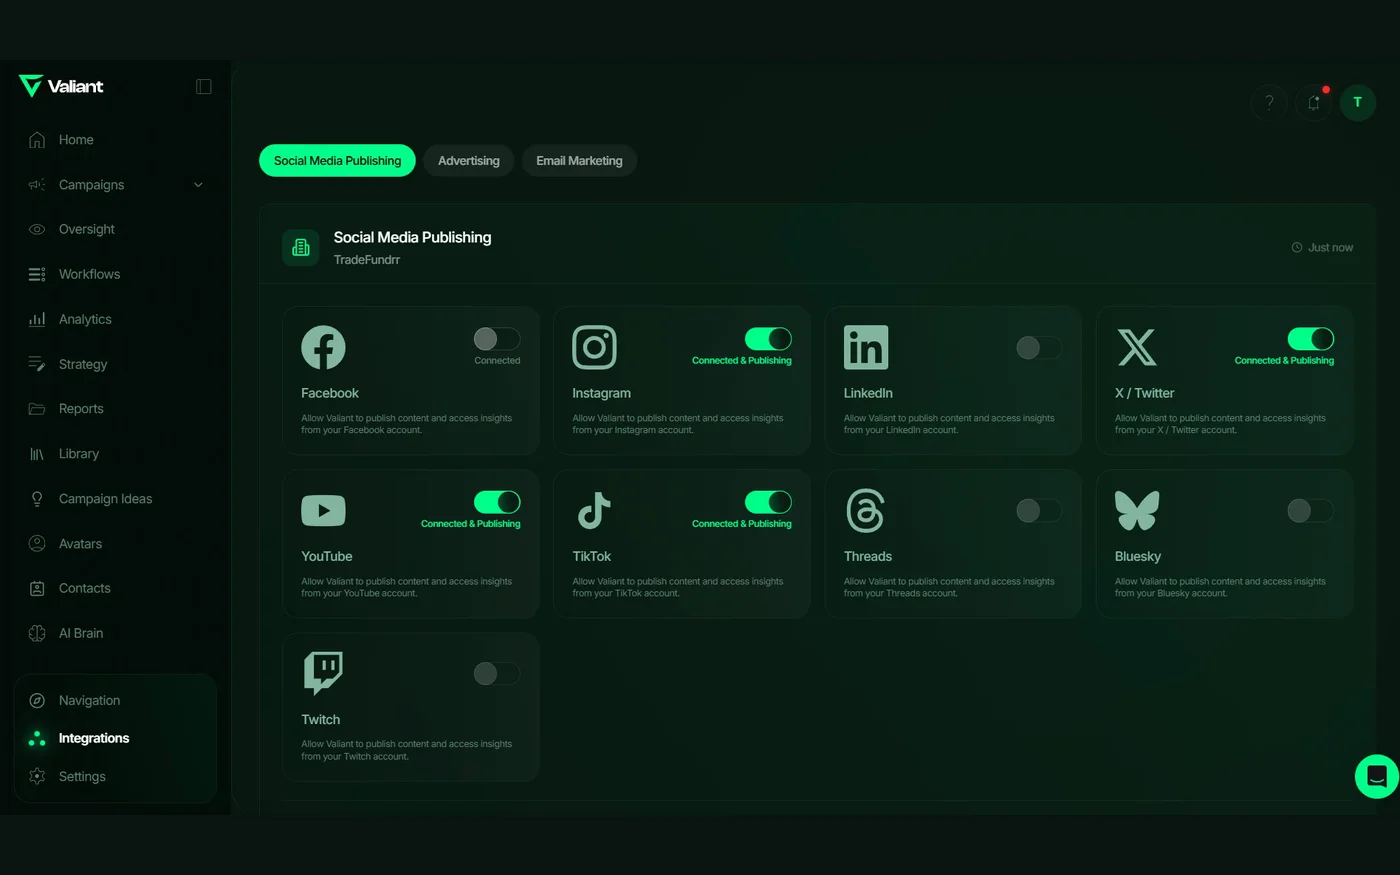
Task: Open the Reports page
Action: [81, 409]
